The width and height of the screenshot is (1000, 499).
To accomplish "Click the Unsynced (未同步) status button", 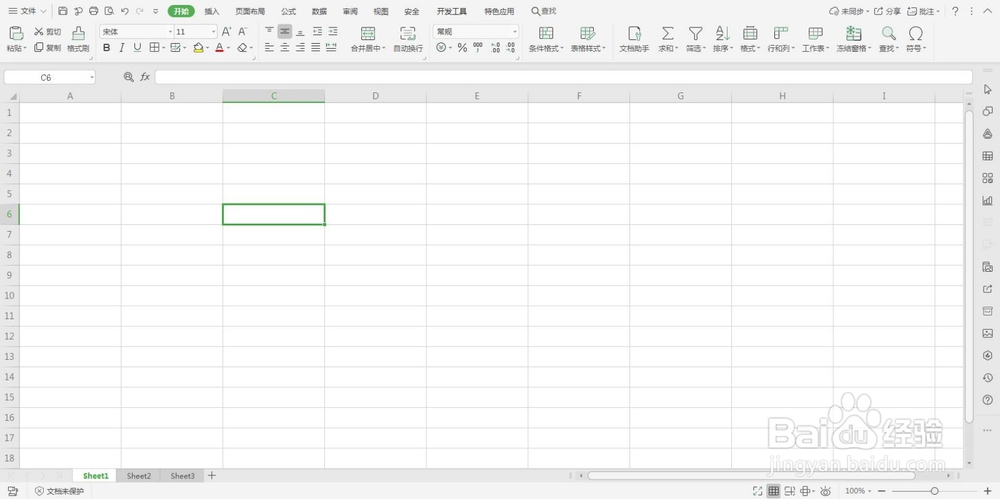I will point(849,11).
